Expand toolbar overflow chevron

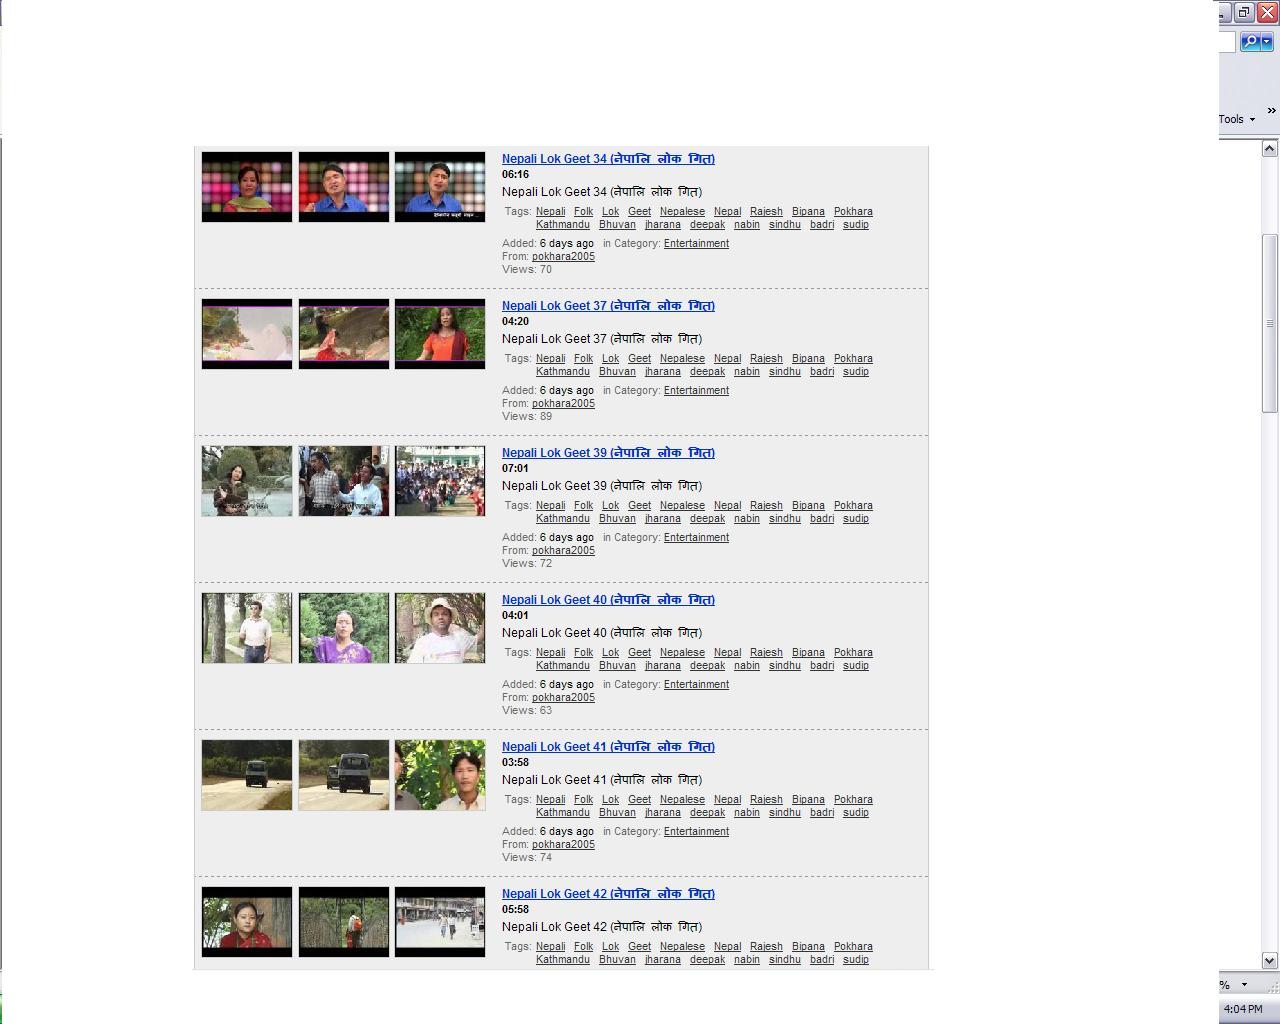(x=1271, y=110)
